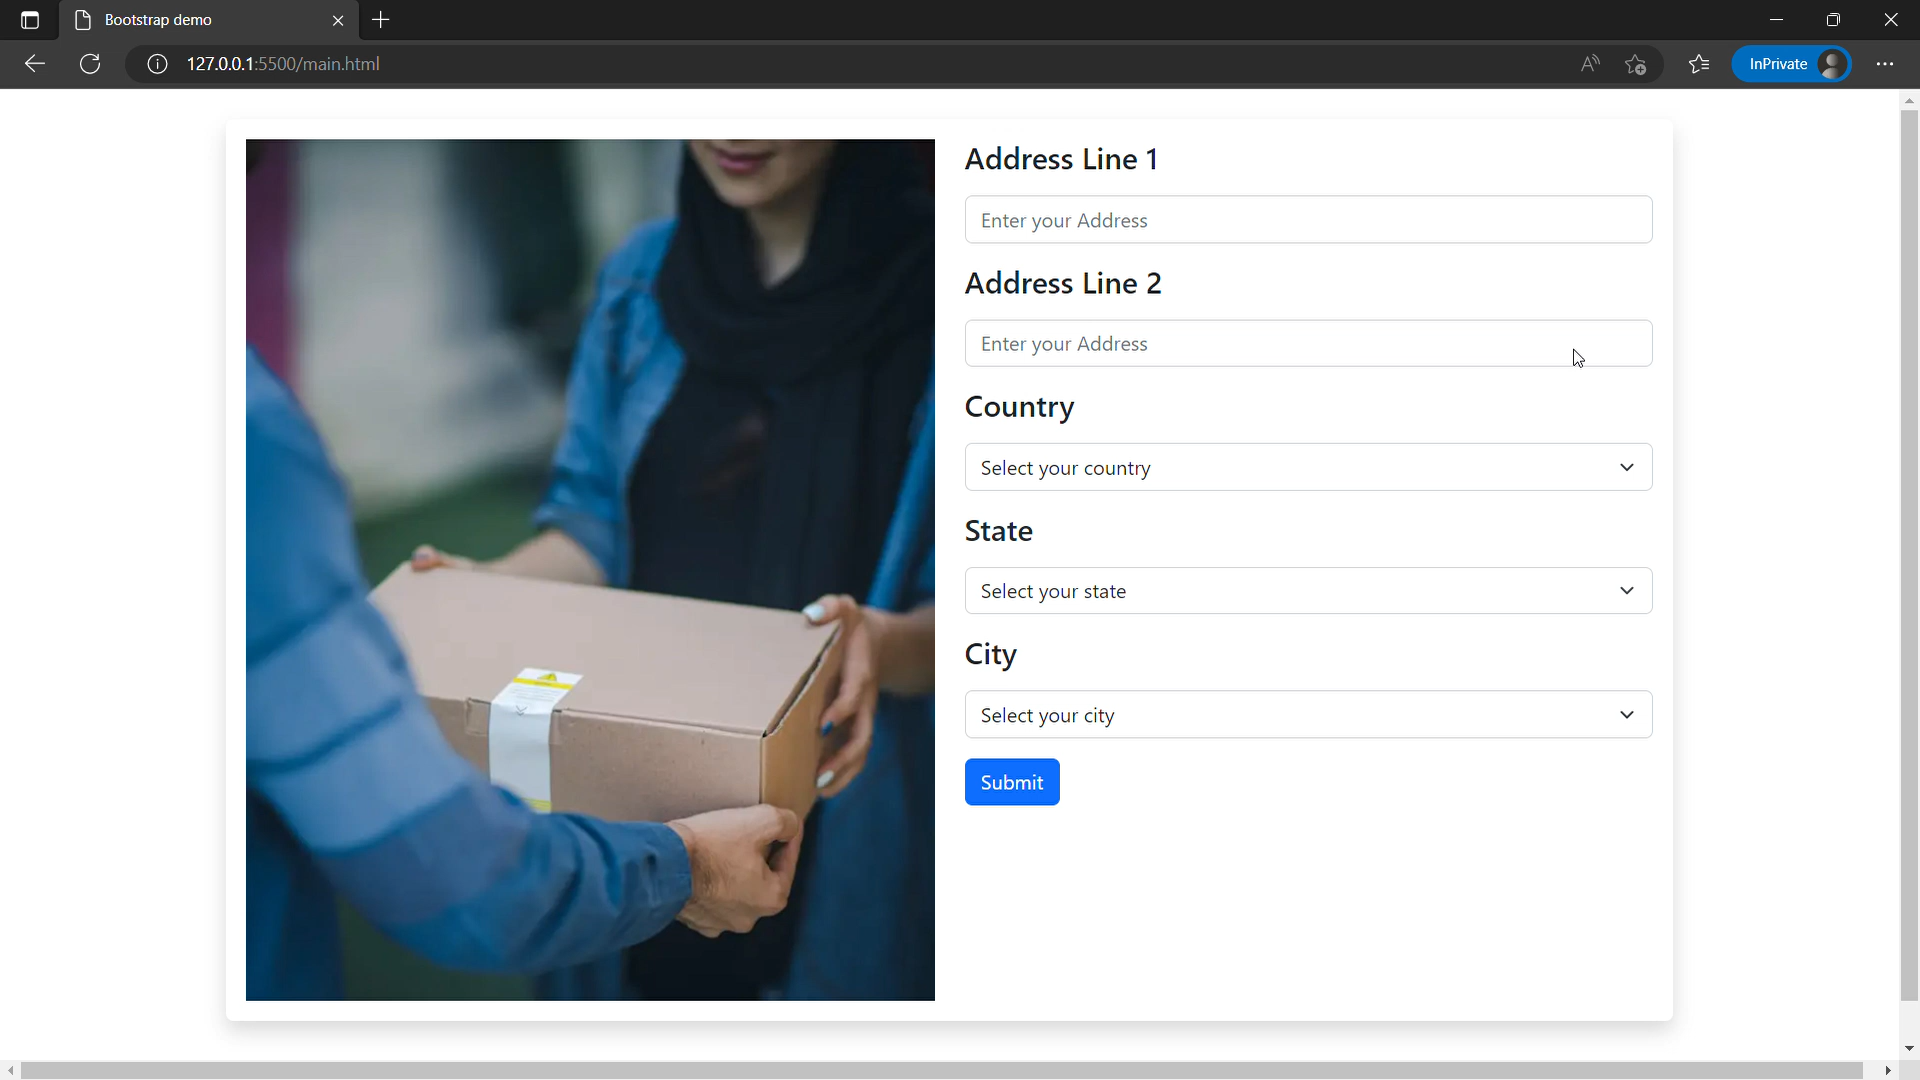Select the Bootstrap demo tab

click(x=200, y=20)
